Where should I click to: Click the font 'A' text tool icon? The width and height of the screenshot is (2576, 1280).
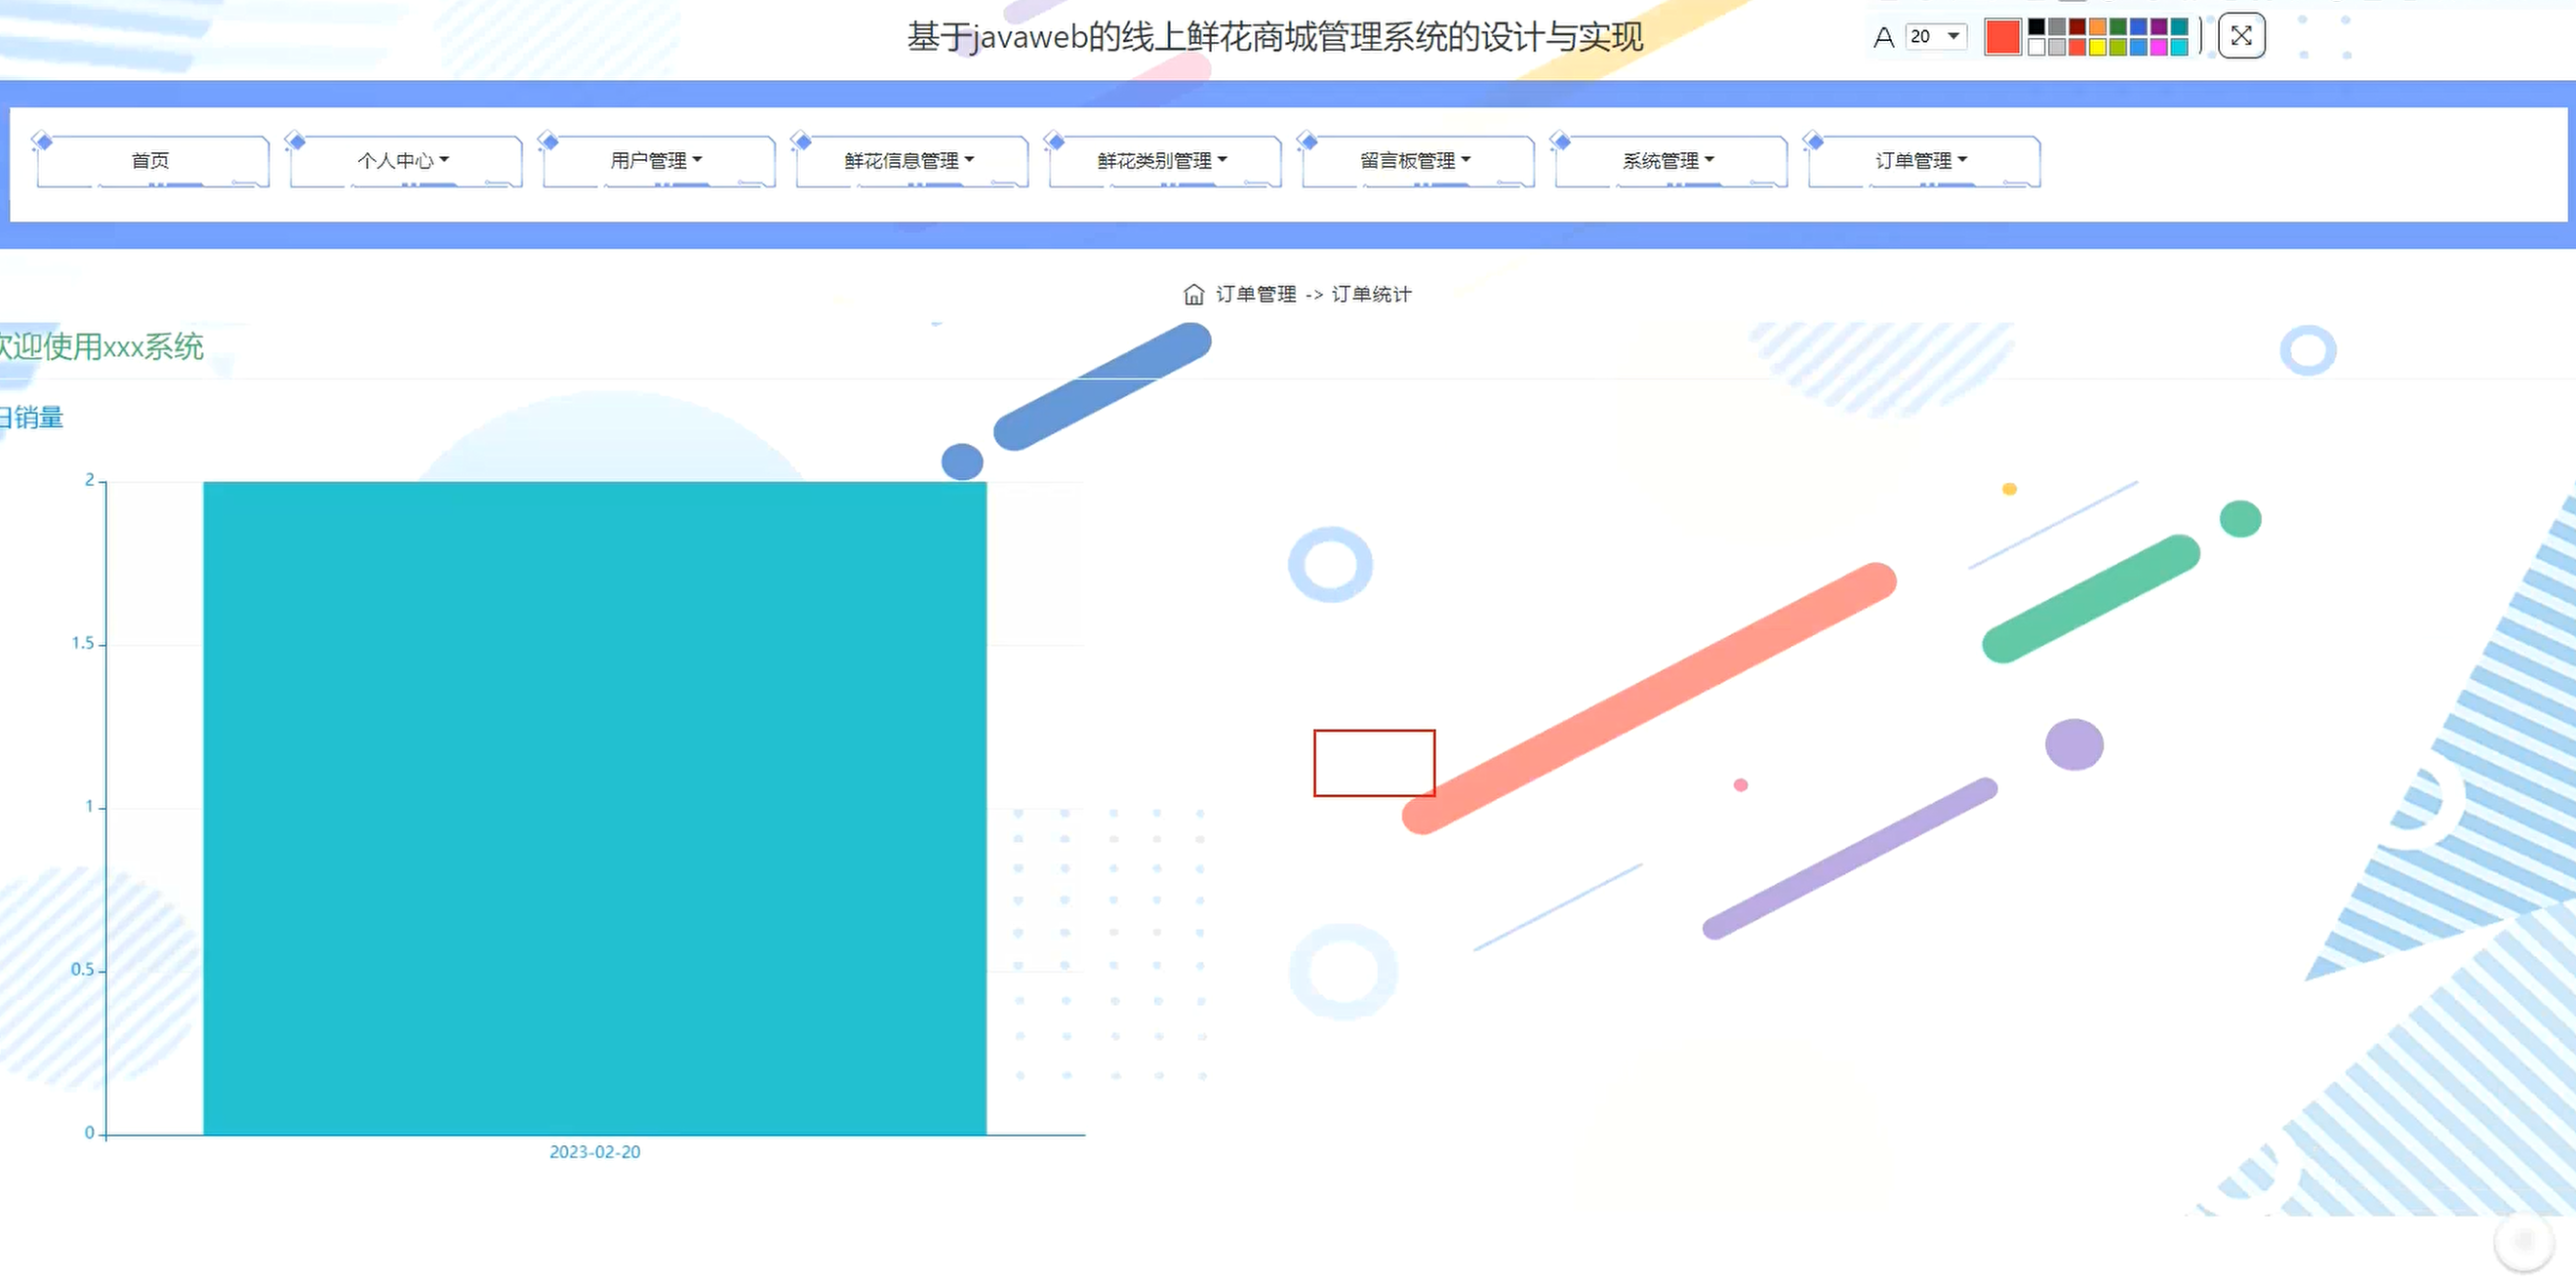pos(1884,38)
